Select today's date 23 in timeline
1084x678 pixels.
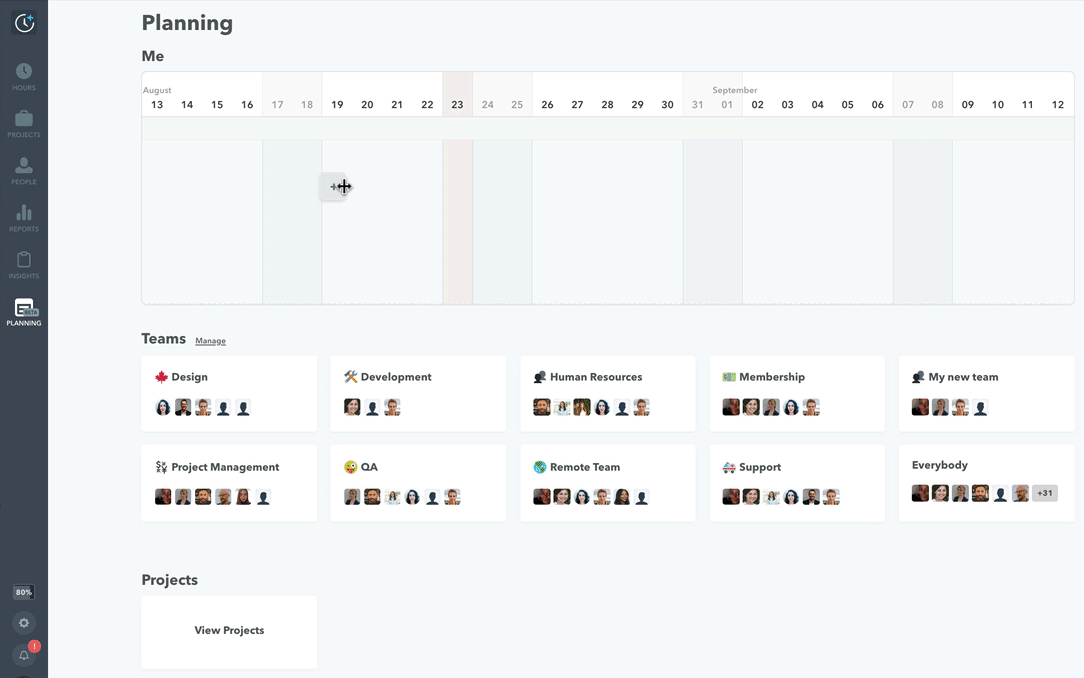(x=457, y=105)
